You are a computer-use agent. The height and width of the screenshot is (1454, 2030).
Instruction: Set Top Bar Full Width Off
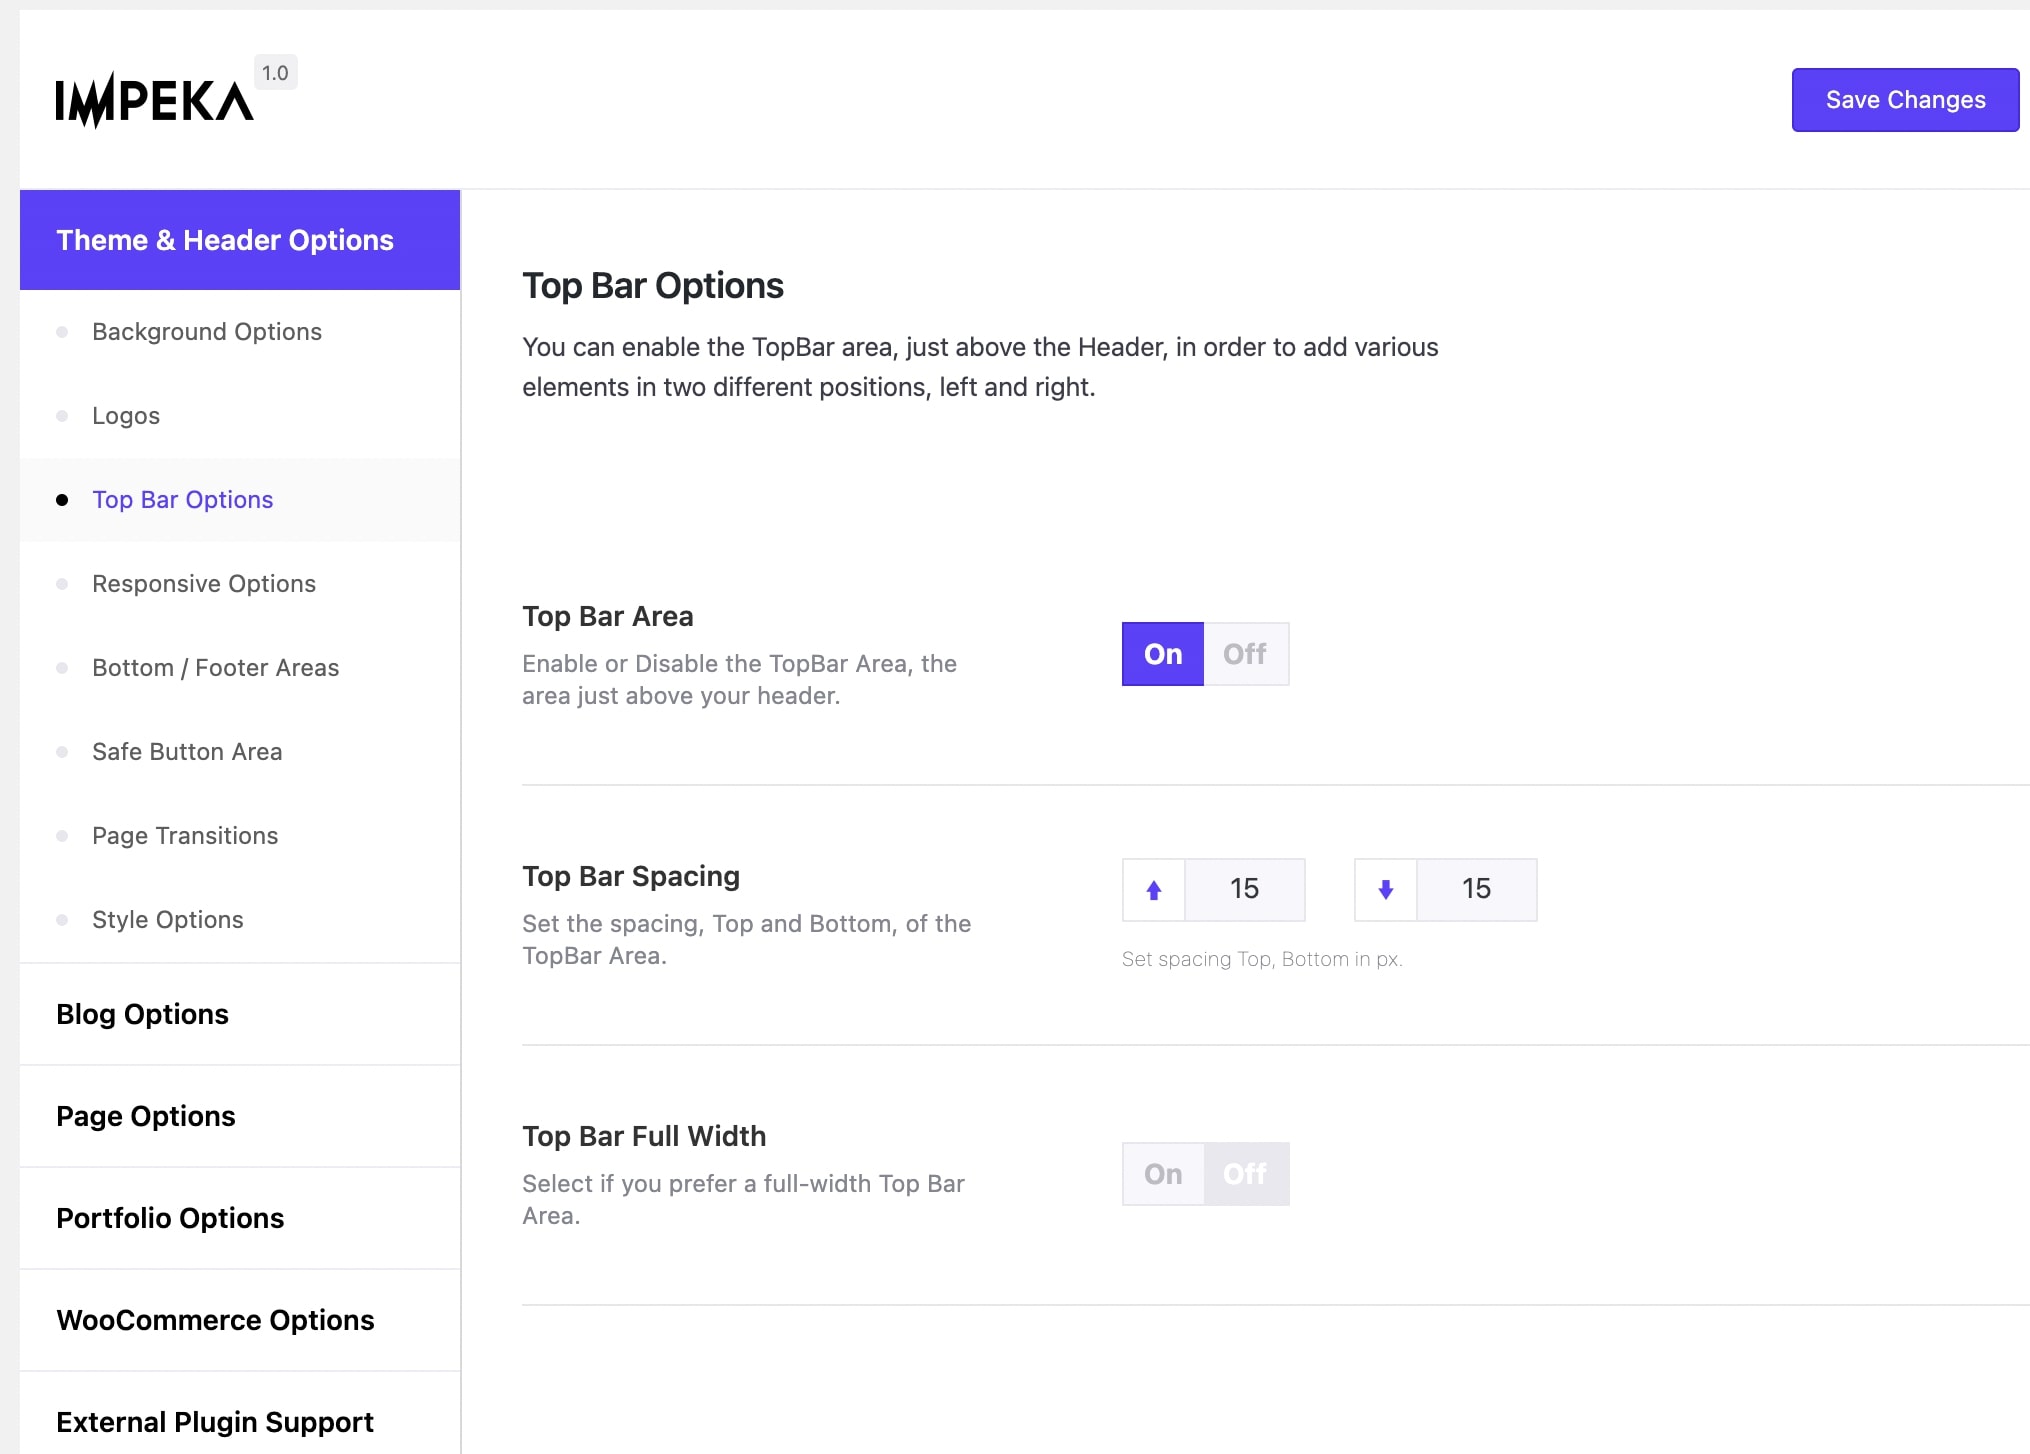pyautogui.click(x=1245, y=1174)
